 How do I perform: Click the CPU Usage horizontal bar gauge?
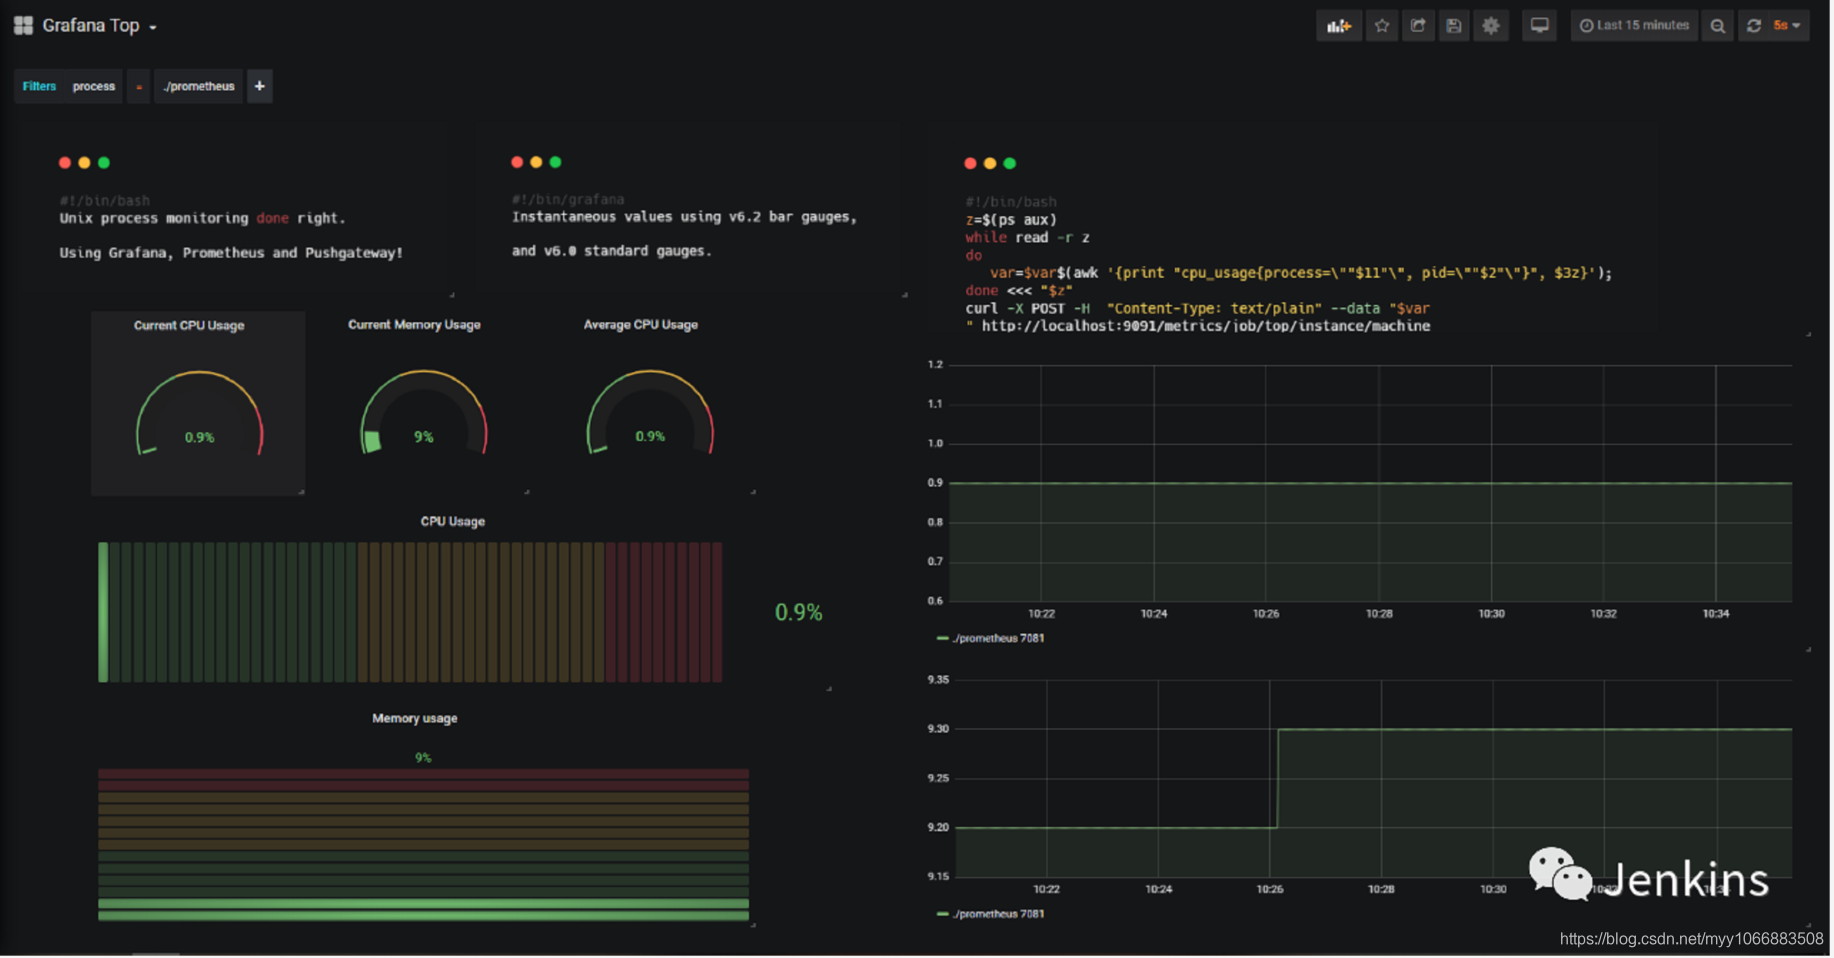coord(410,612)
